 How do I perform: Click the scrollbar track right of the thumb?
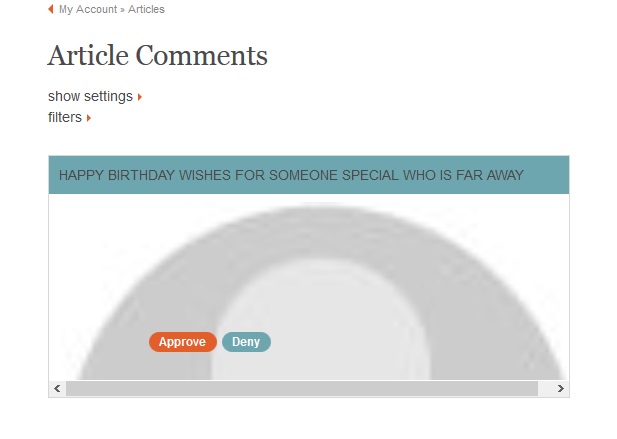(545, 389)
